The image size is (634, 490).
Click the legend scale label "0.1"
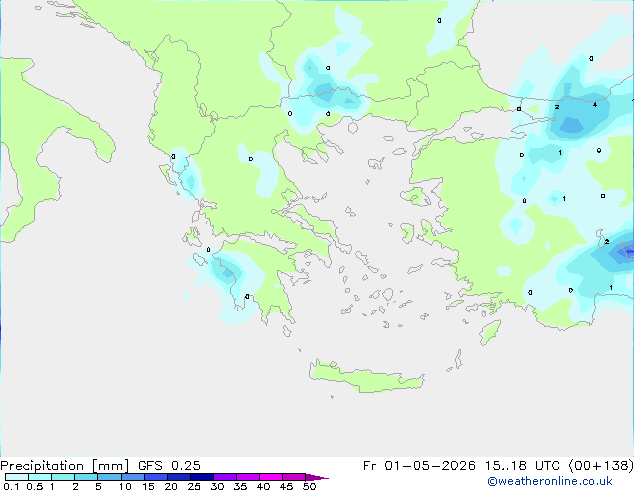click(x=11, y=486)
